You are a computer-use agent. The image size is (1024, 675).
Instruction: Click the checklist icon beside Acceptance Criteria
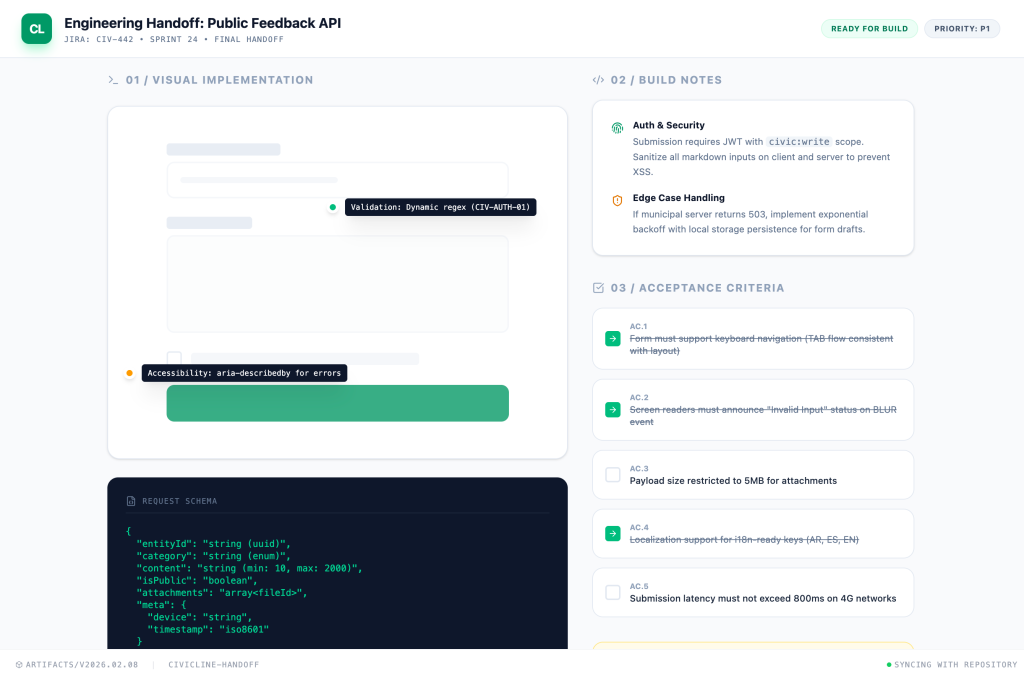598,288
